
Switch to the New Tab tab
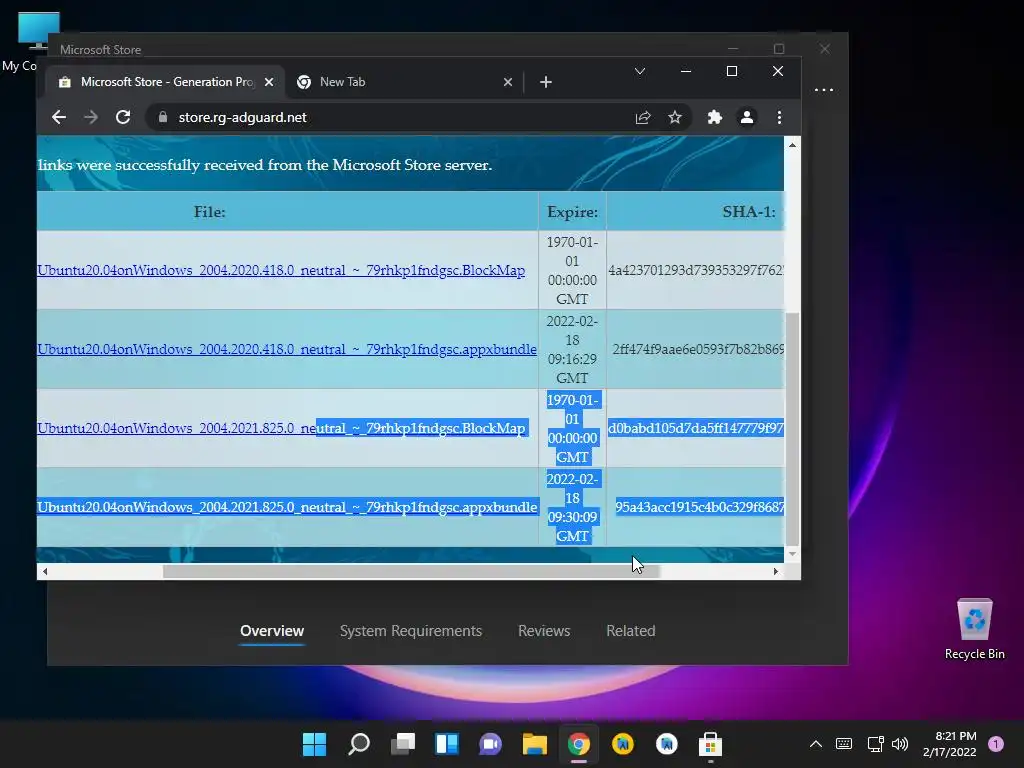[404, 82]
